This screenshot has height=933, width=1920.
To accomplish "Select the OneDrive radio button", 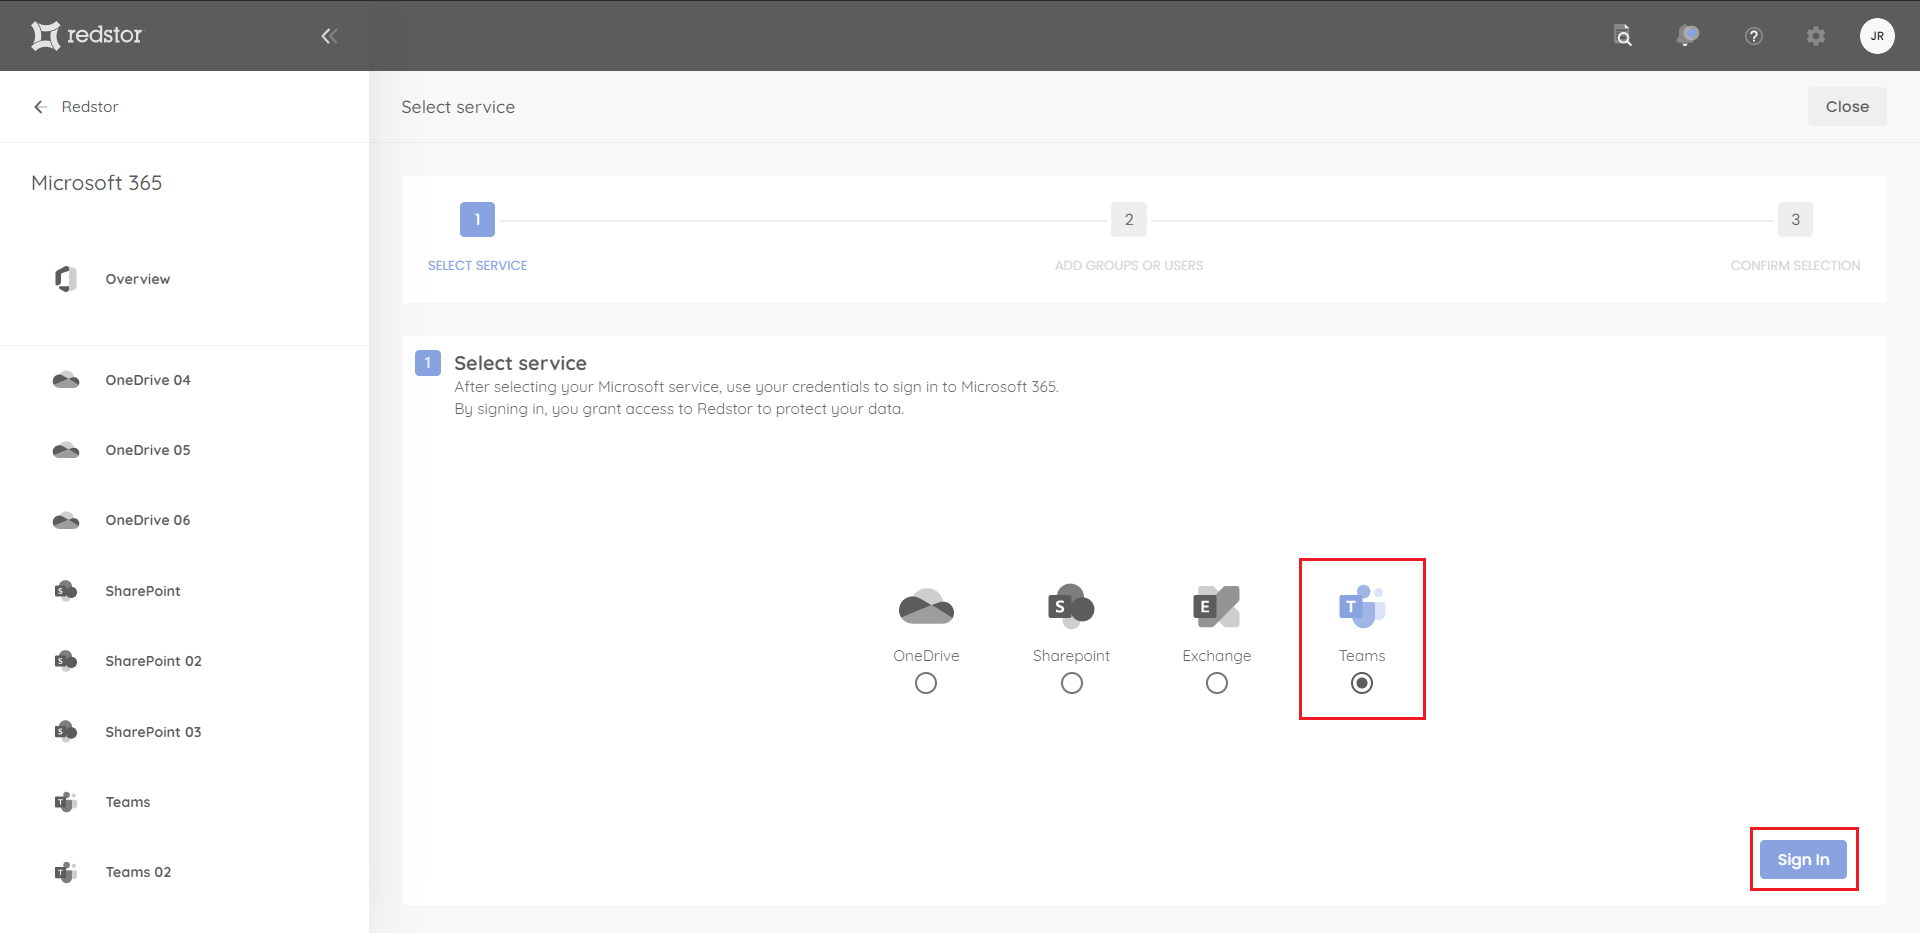I will tap(926, 683).
